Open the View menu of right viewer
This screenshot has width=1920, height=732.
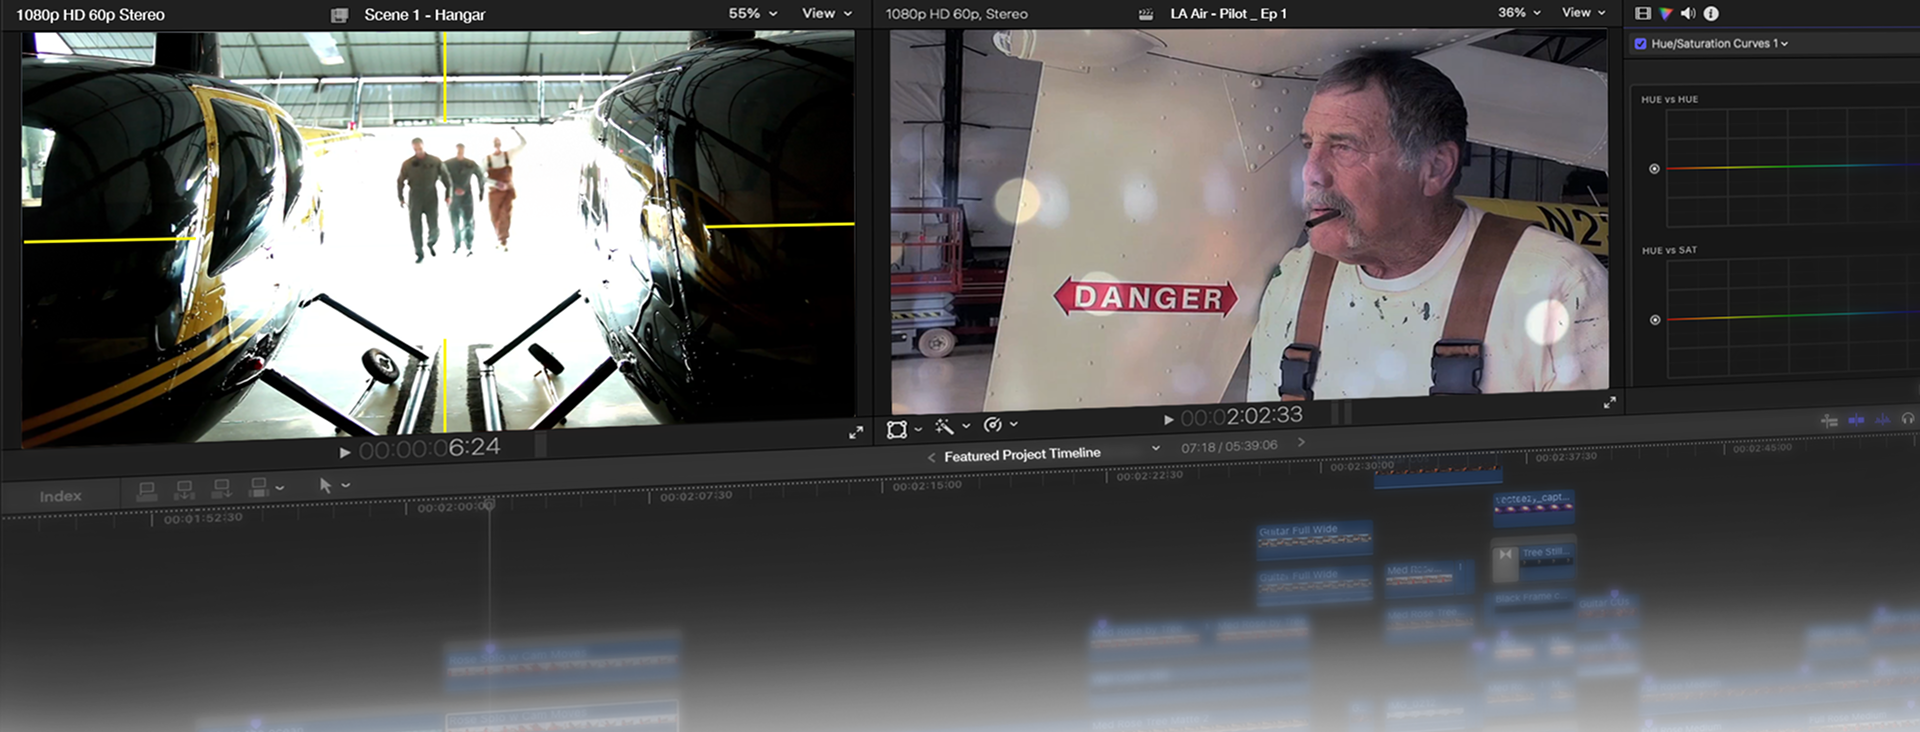pos(1583,13)
